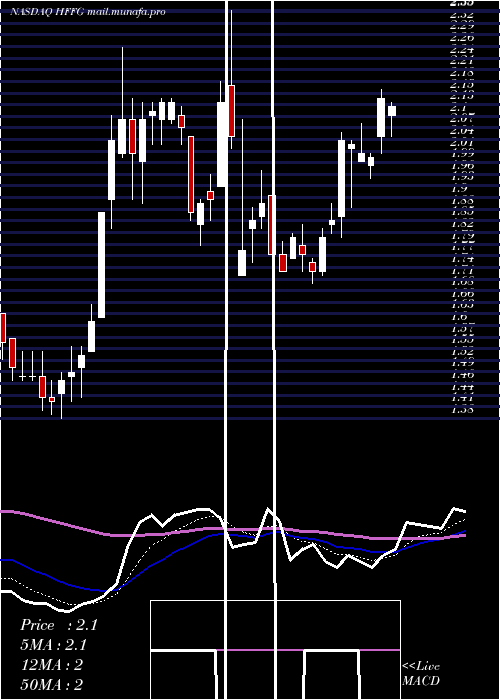Click the 2.04 price axis label

pos(462,131)
